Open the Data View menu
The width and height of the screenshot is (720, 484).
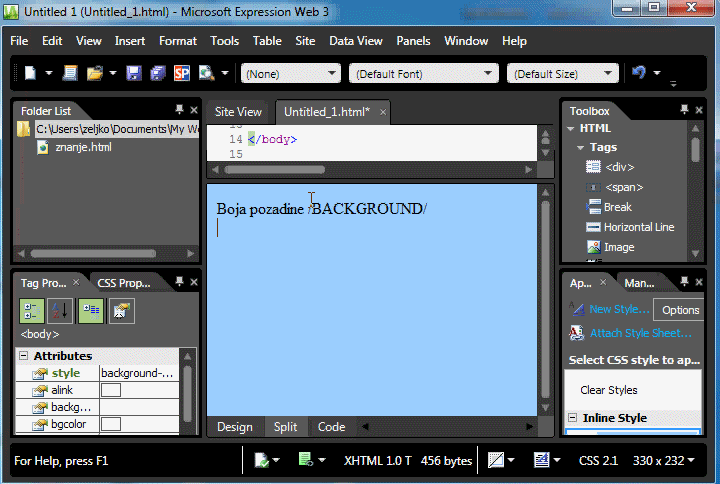coord(355,41)
